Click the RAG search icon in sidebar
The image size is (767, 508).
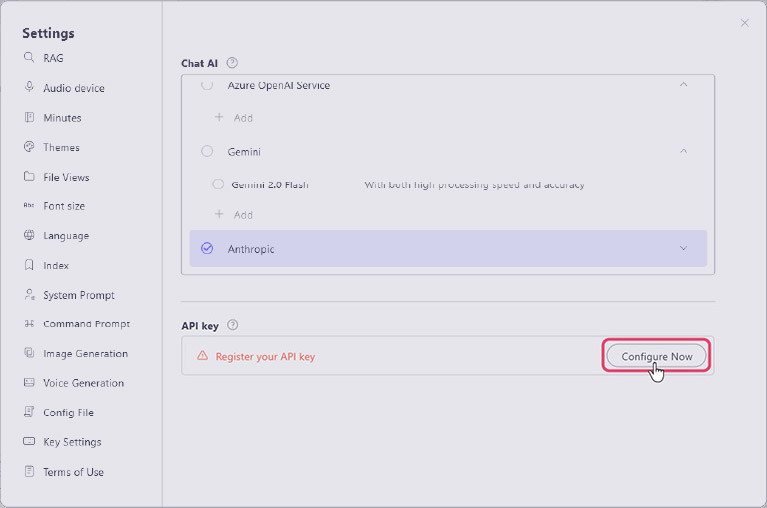[x=29, y=58]
